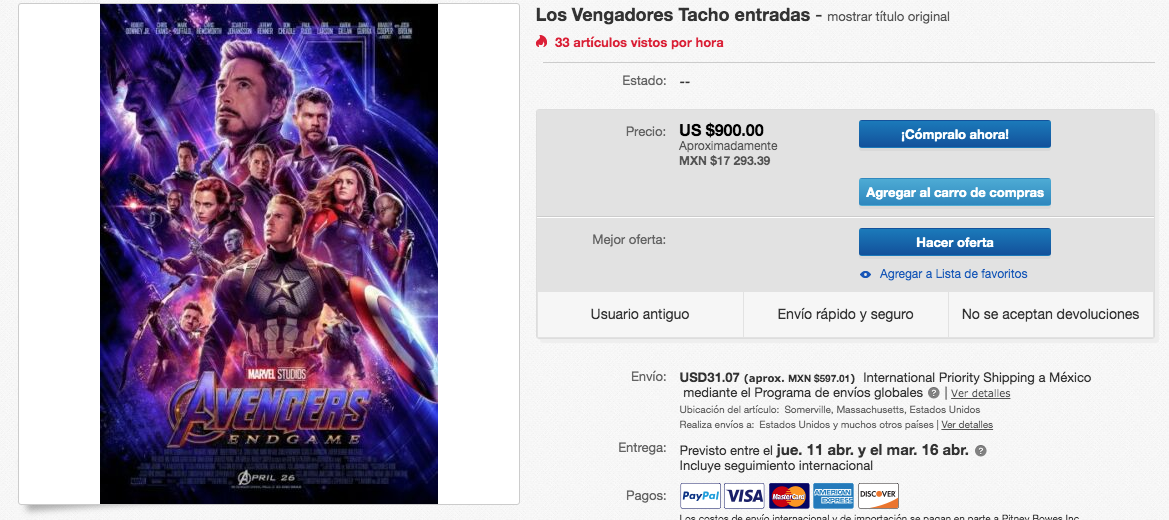Open the help icon beside delivery dates
This screenshot has width=1169, height=520.
[980, 451]
